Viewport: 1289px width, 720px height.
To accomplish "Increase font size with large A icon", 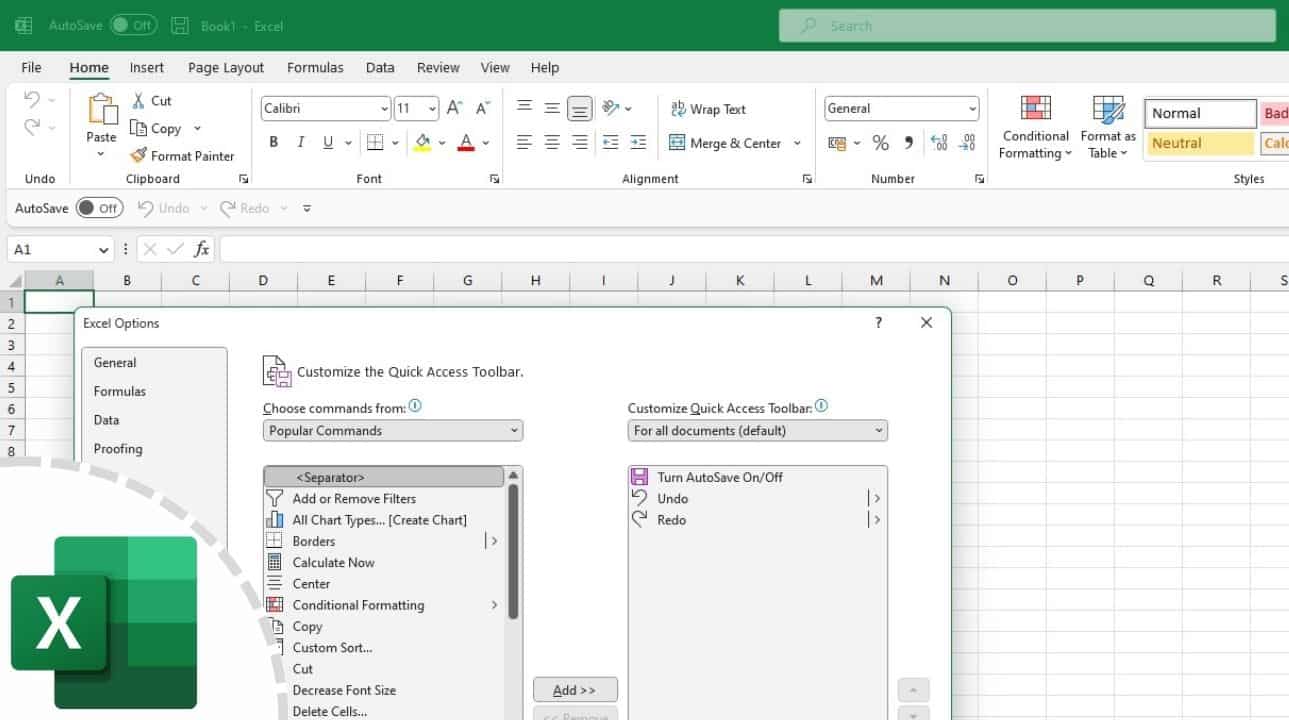I will [454, 108].
